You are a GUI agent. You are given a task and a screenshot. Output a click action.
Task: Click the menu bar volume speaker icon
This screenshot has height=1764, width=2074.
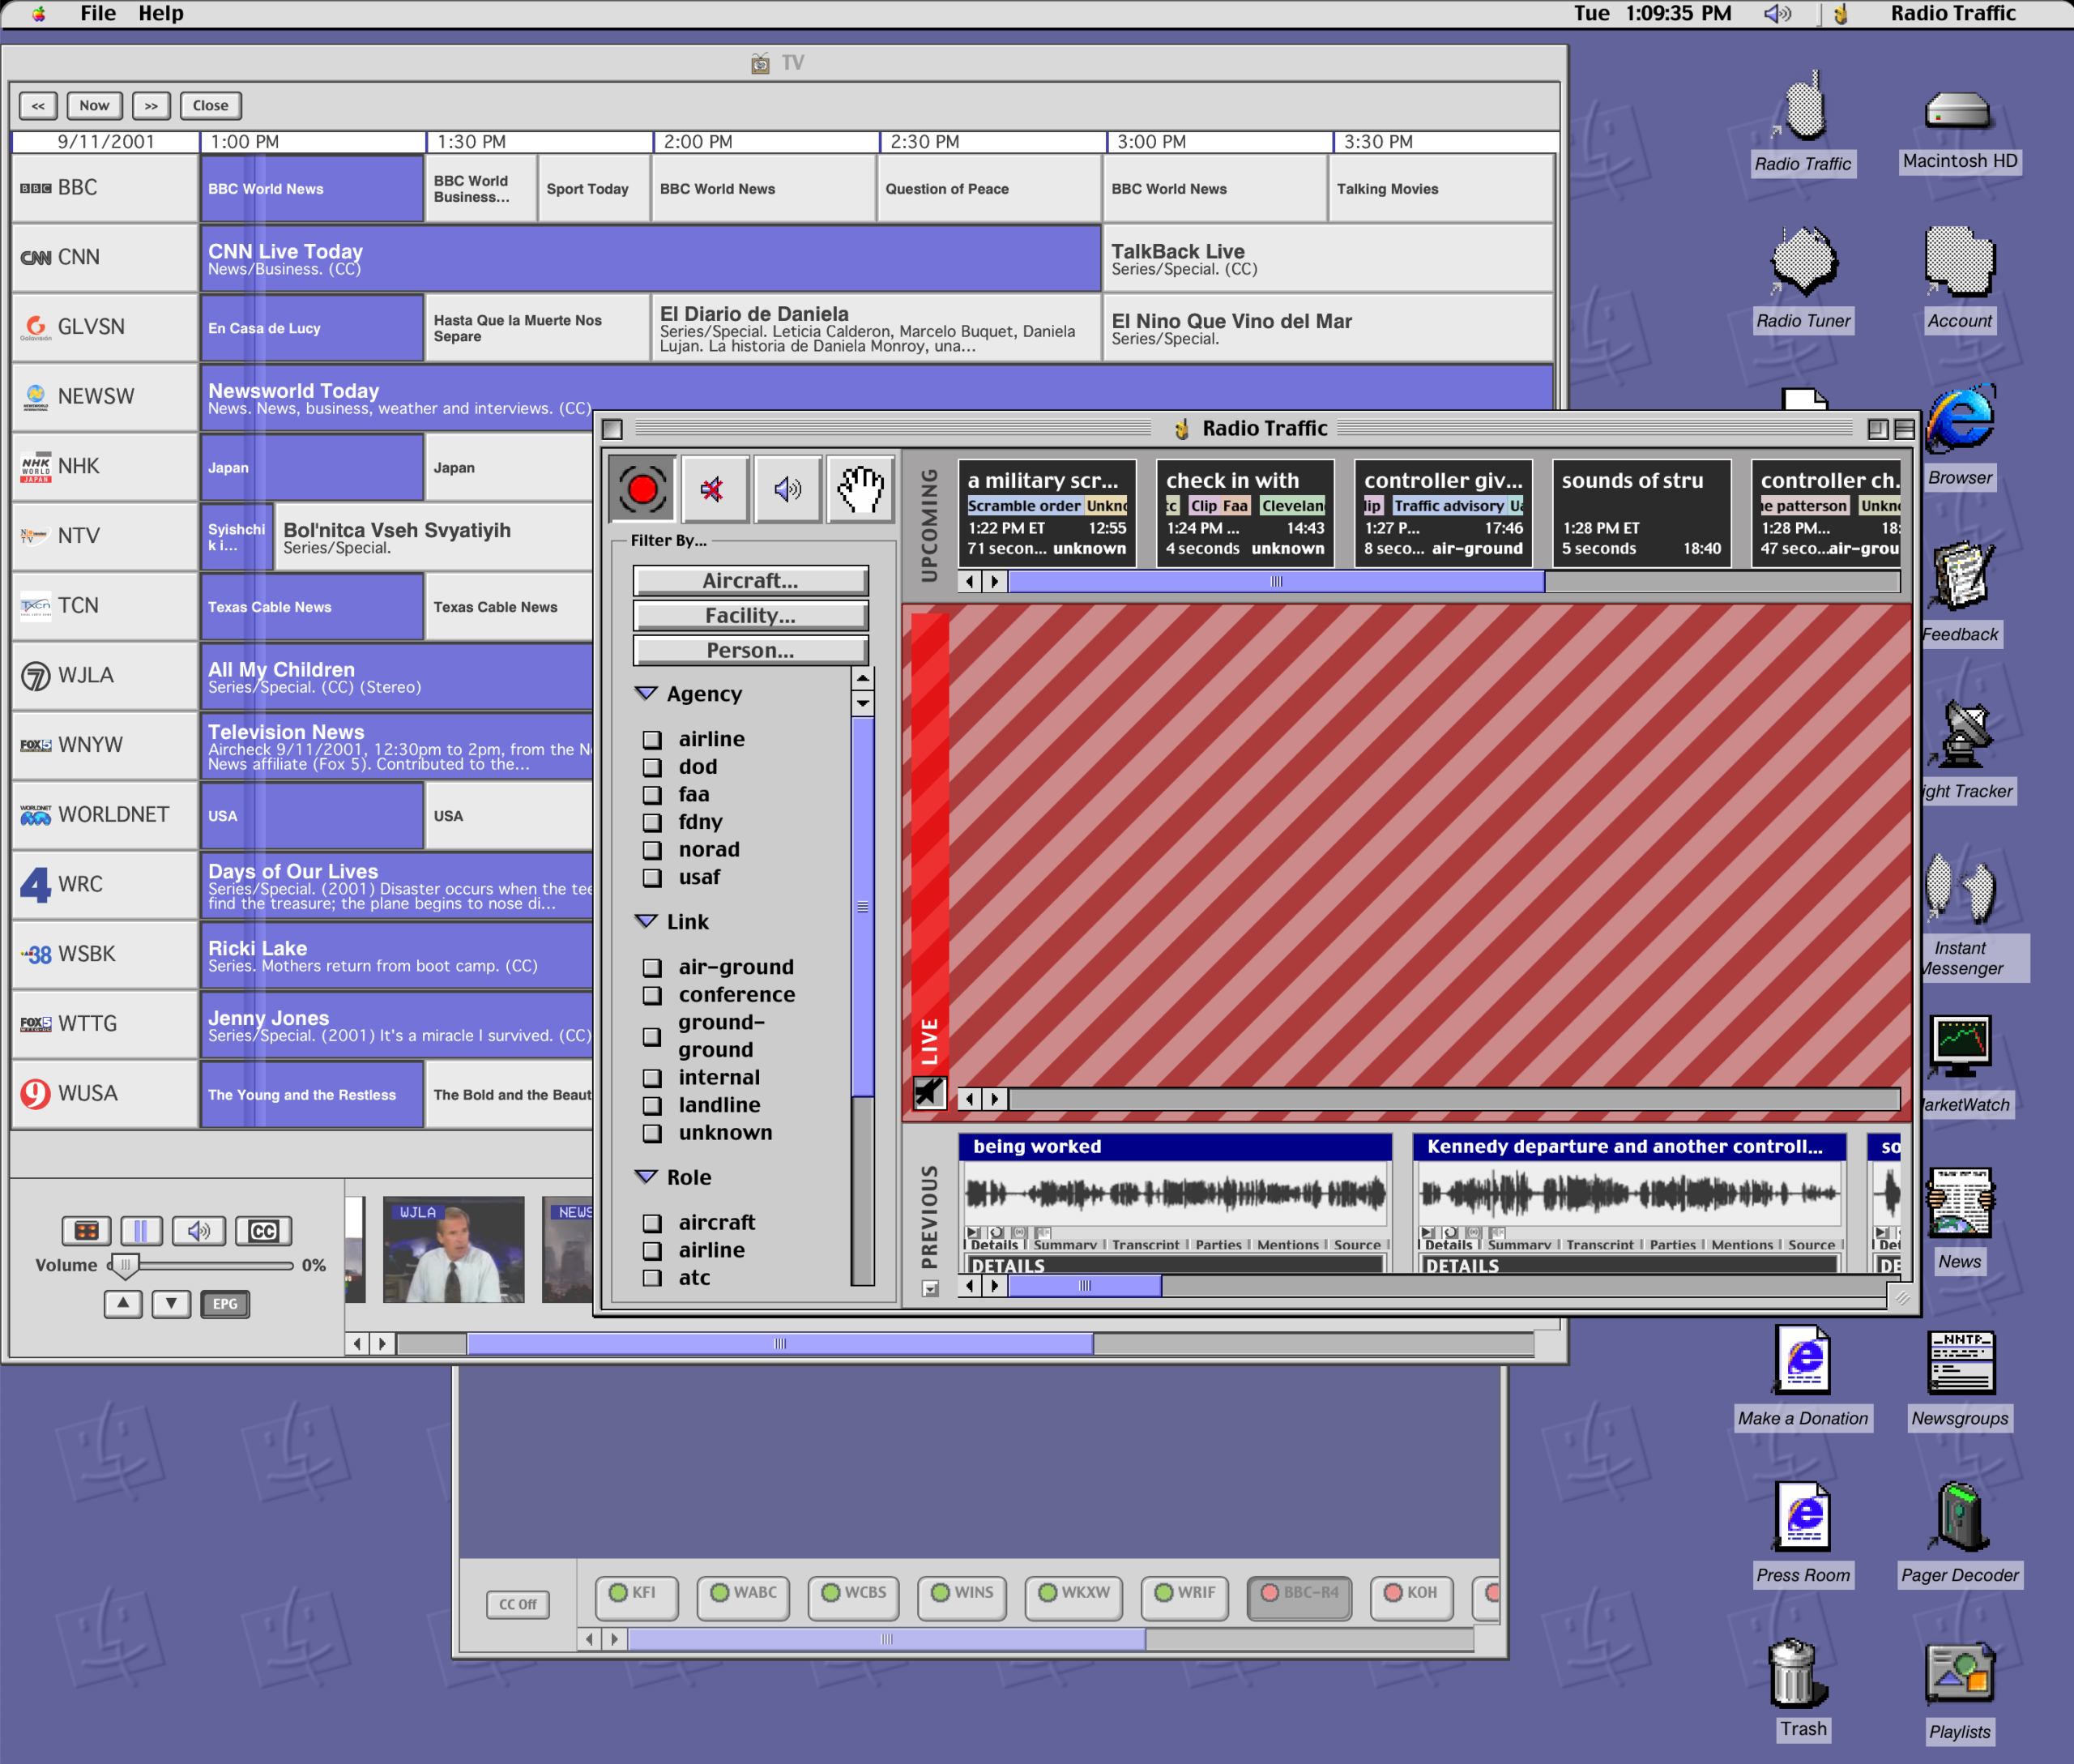pos(1777,14)
